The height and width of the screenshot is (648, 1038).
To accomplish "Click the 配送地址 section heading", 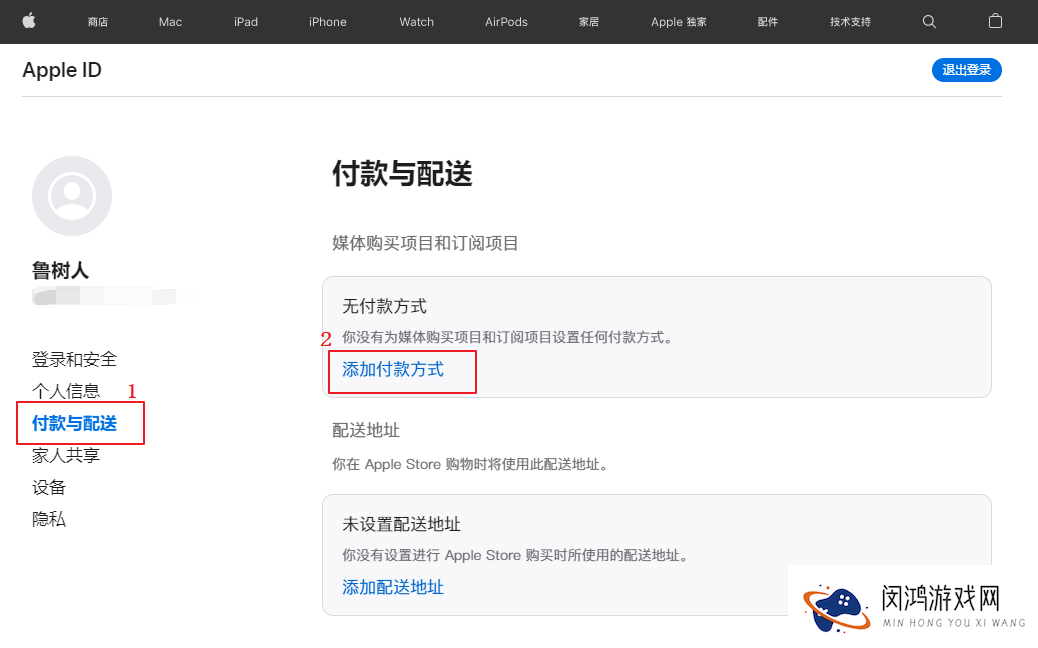I will (x=365, y=431).
